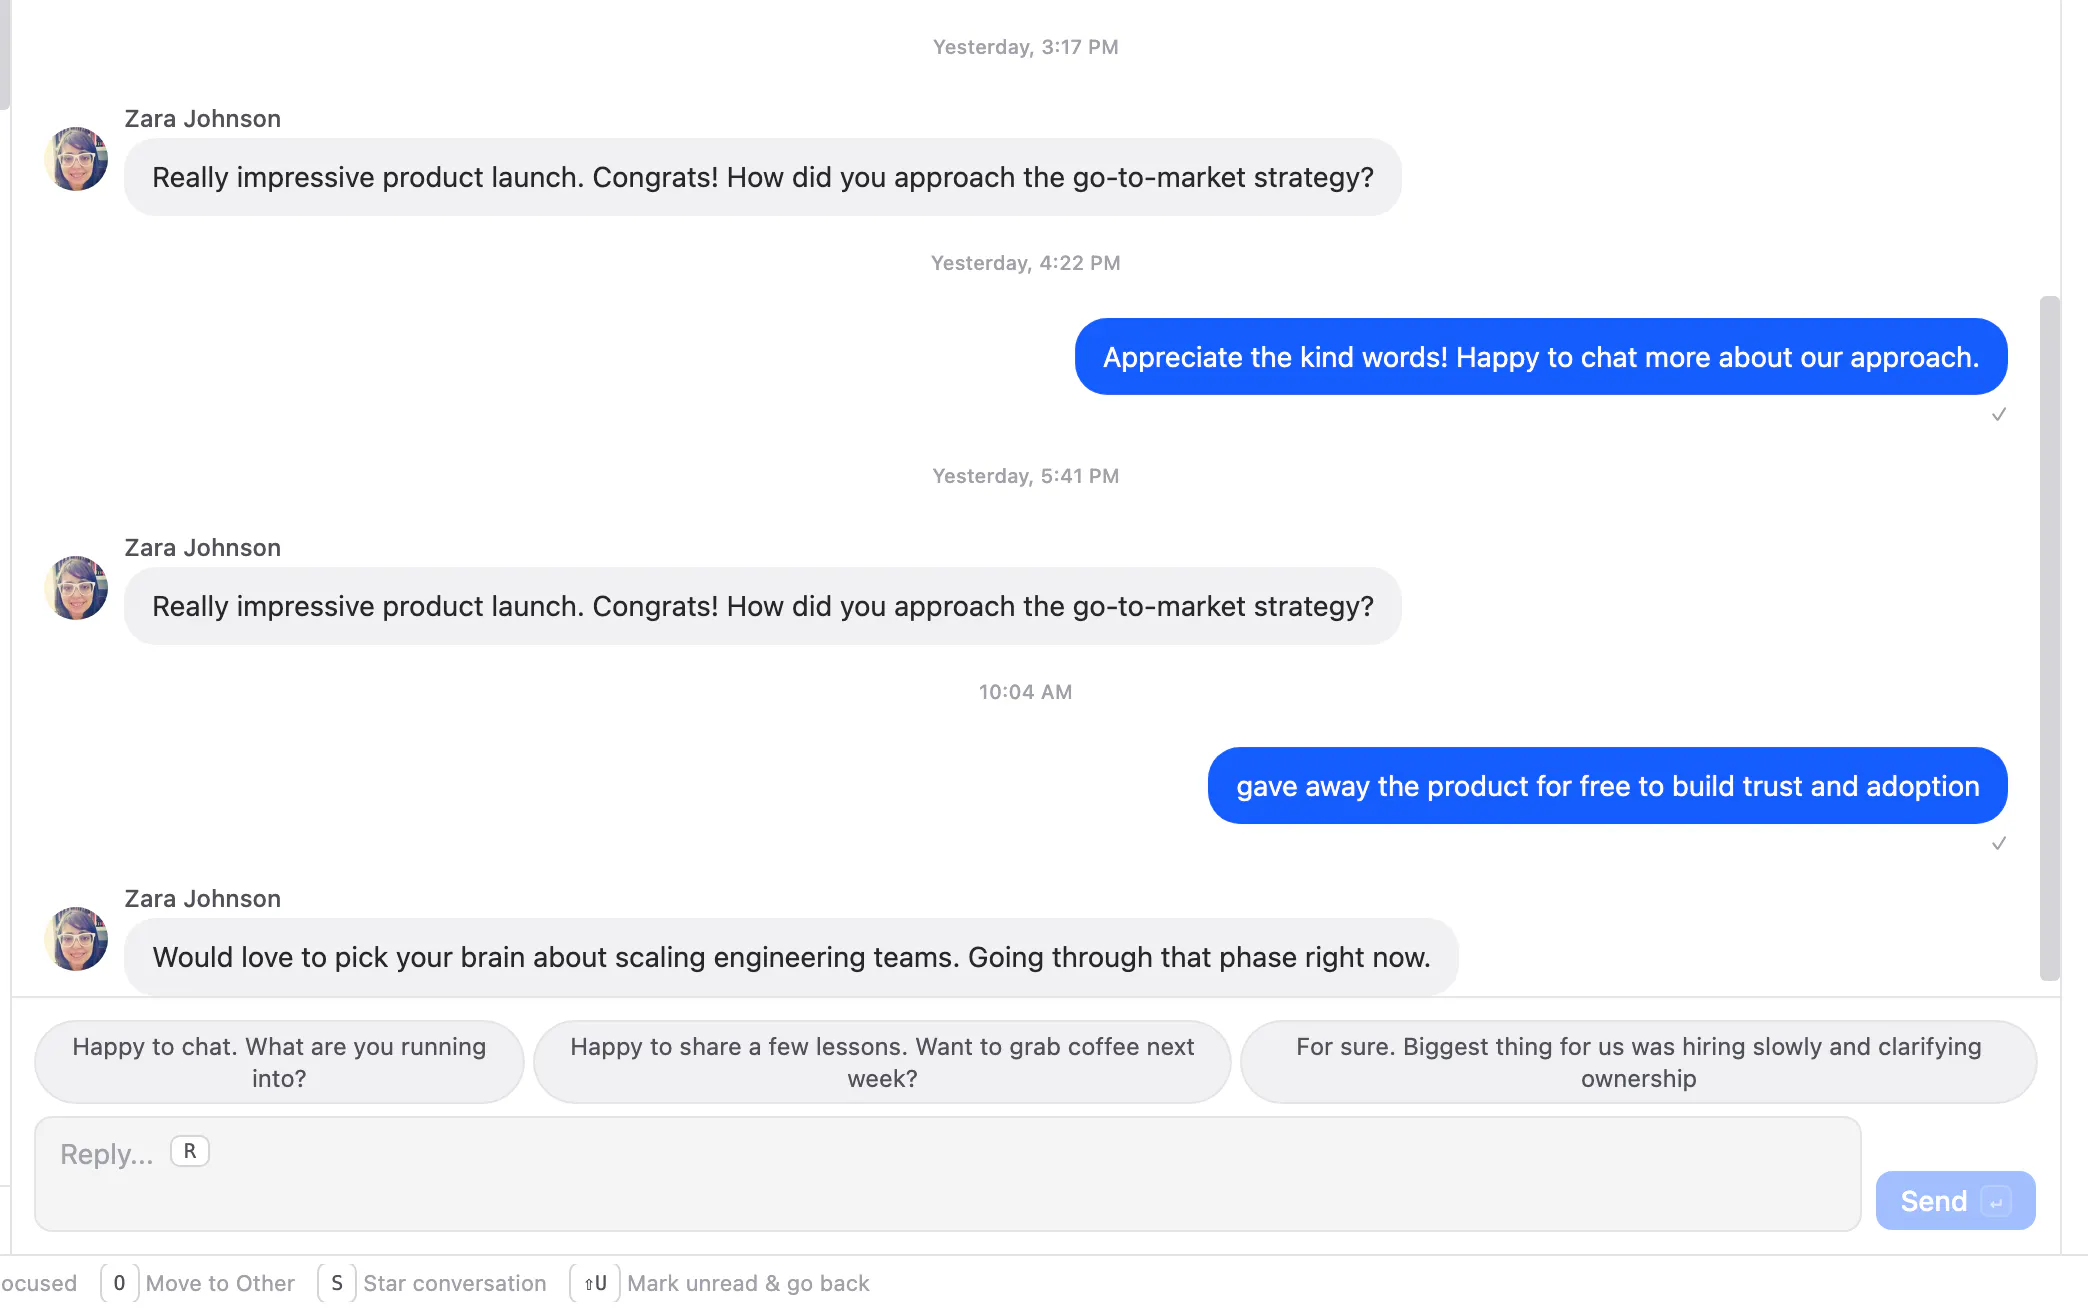Move to Other from bottom shortcut bar
The height and width of the screenshot is (1310, 2088).
click(x=220, y=1283)
